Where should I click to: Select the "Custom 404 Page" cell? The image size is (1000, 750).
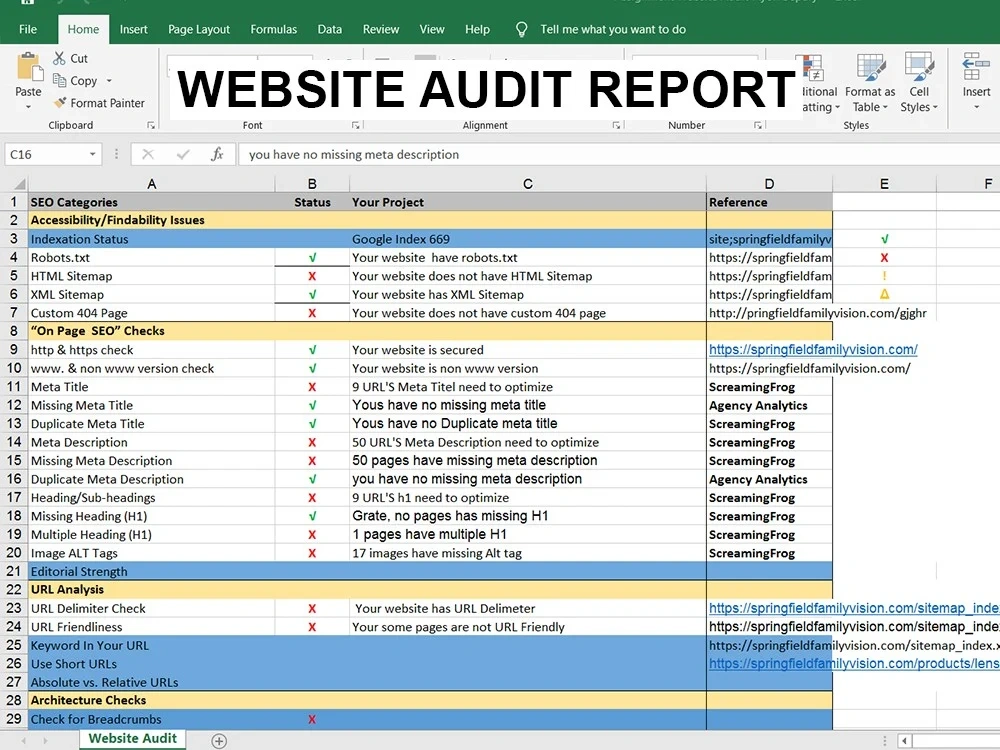(152, 313)
